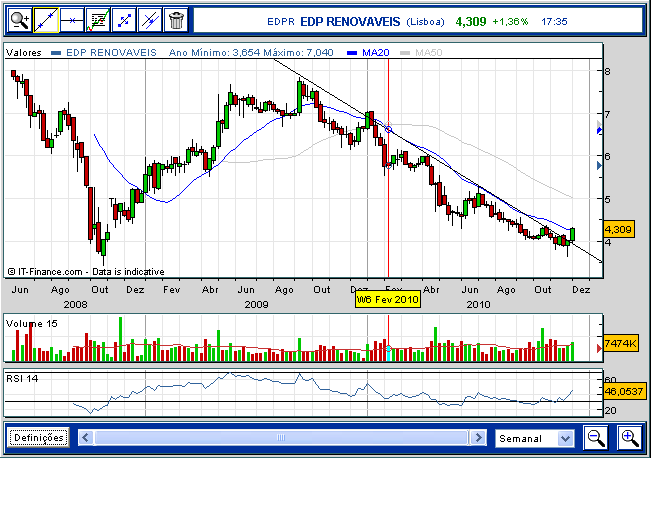This screenshot has height=512, width=652.
Task: Select the parallel lines channel tool
Action: point(150,20)
